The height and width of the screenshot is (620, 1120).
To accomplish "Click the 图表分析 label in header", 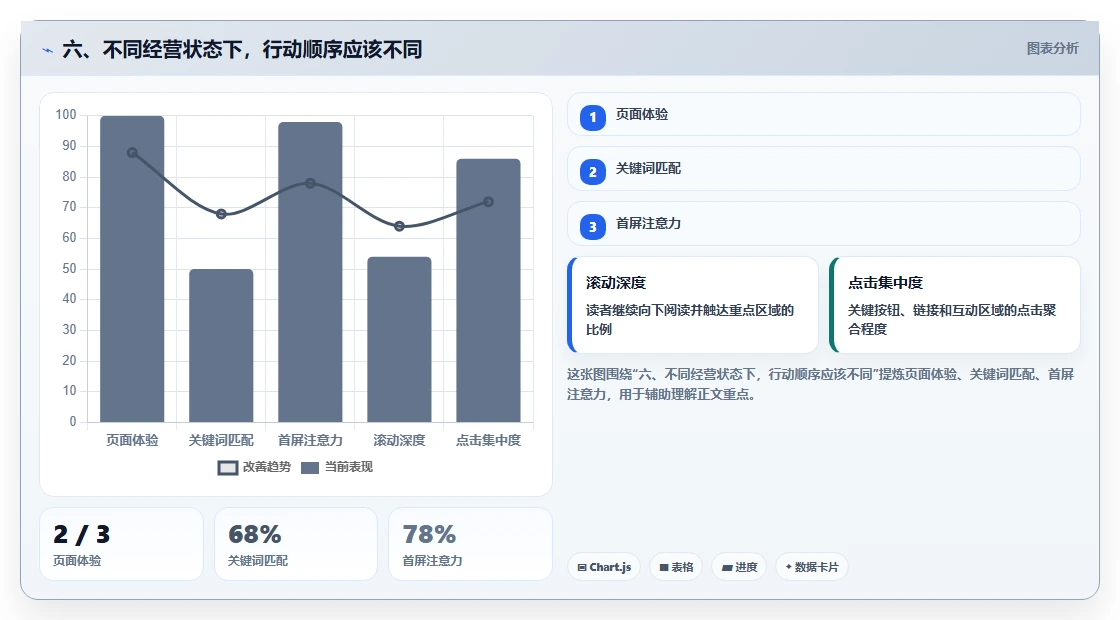I will [x=1052, y=49].
